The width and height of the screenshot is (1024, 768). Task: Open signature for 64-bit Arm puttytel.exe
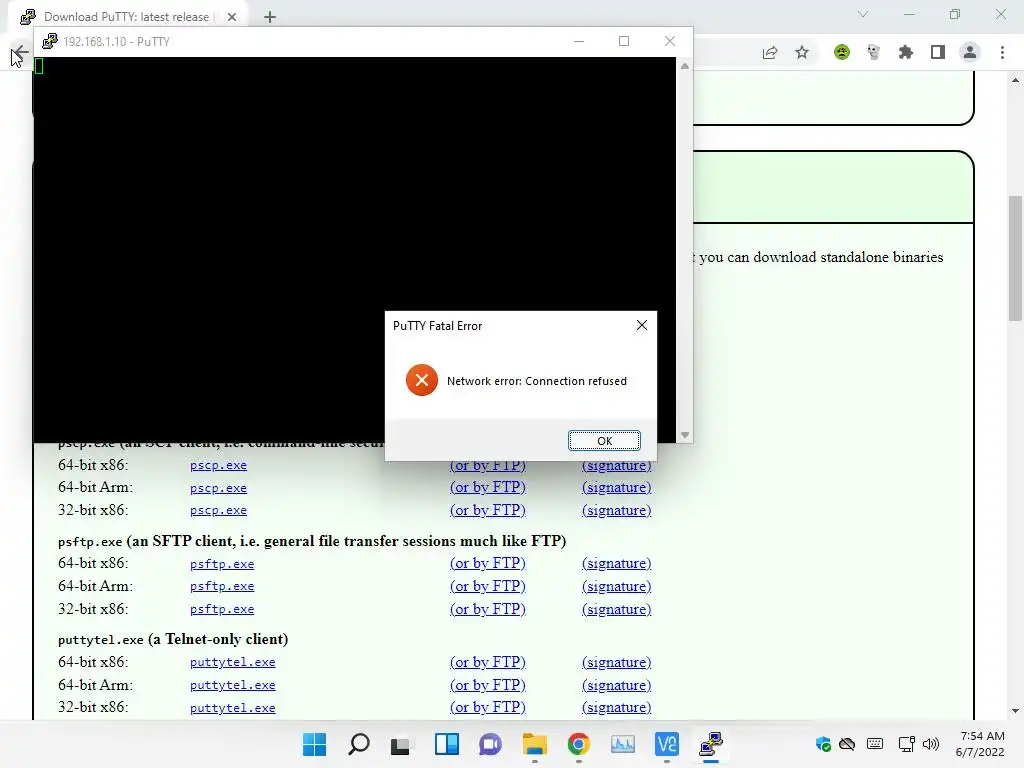616,685
